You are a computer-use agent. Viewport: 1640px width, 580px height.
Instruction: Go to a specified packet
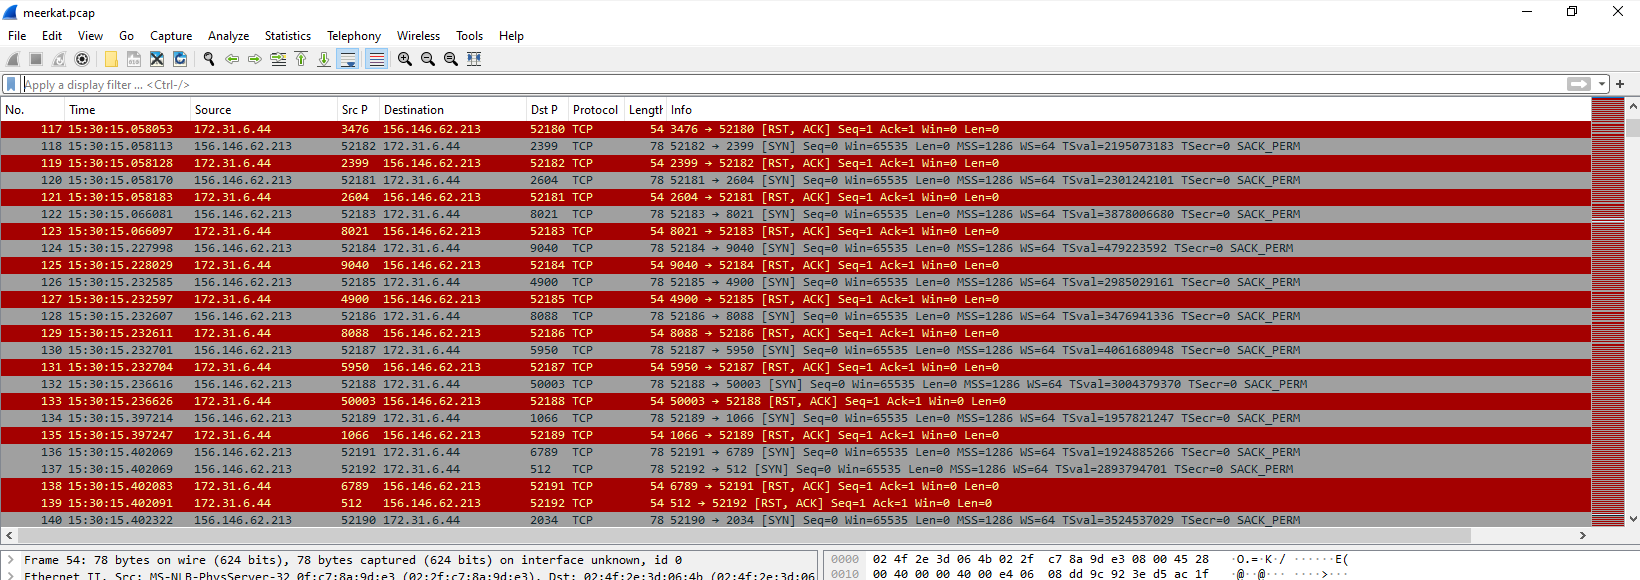278,59
